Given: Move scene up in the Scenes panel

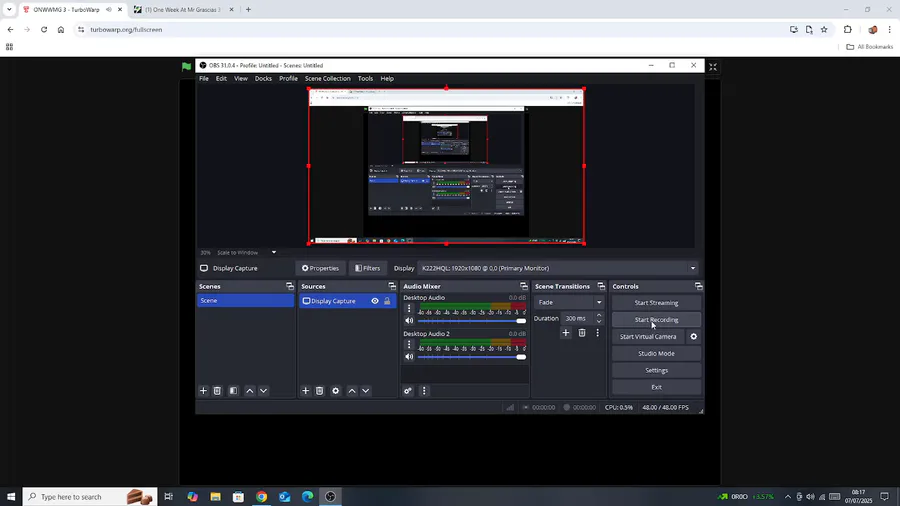Looking at the screenshot, I should (250, 391).
